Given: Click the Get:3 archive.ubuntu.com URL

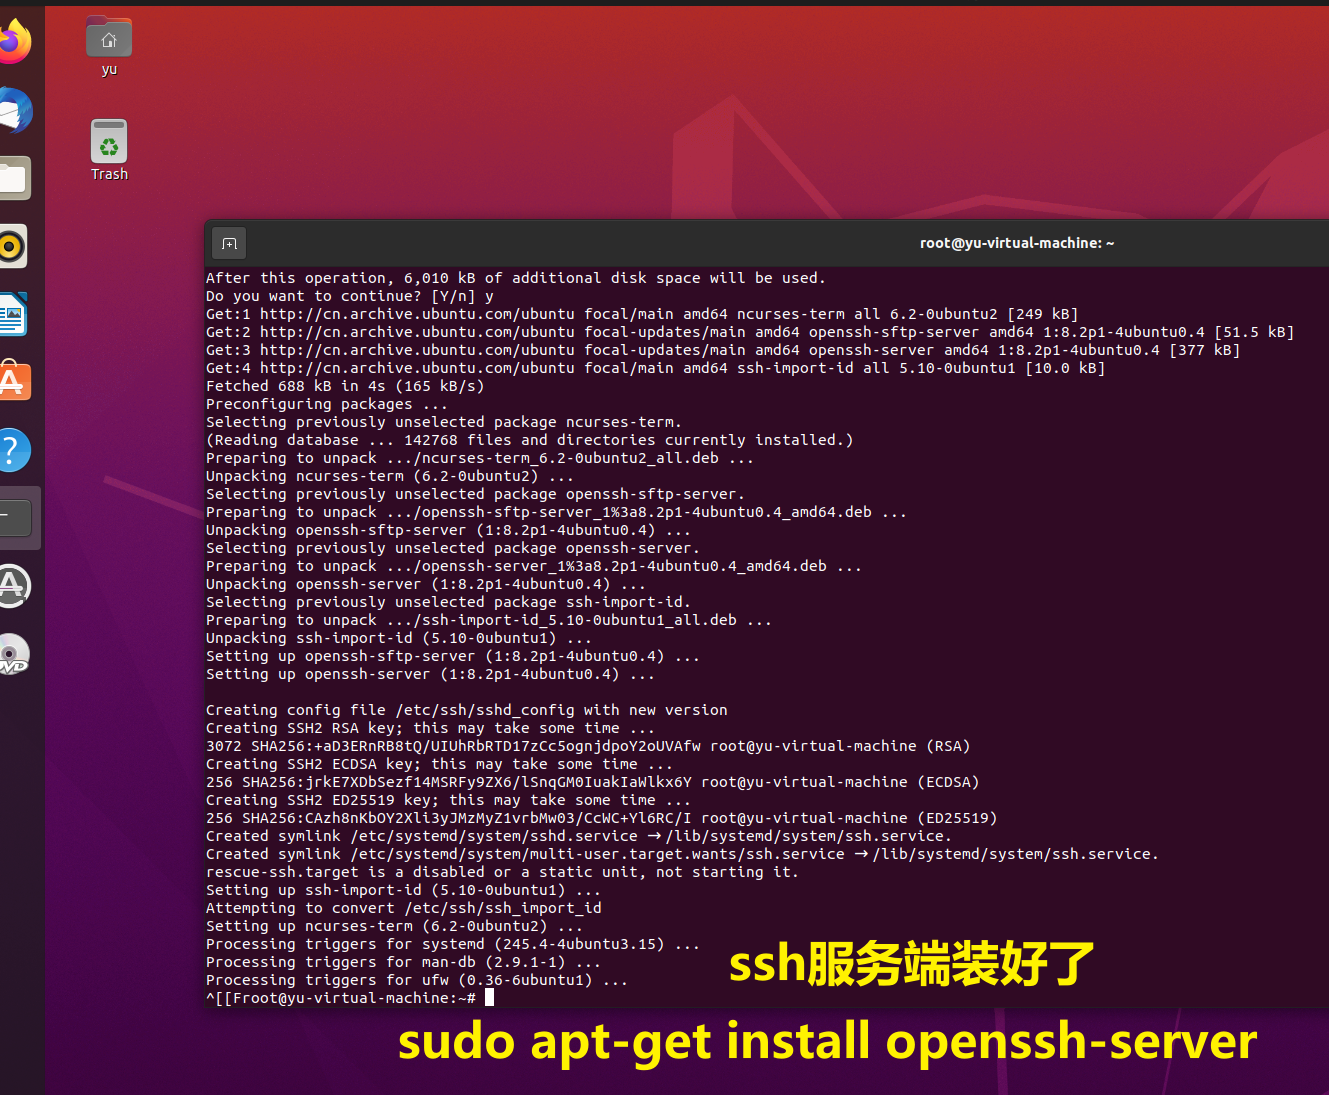Looking at the screenshot, I should pos(417,350).
